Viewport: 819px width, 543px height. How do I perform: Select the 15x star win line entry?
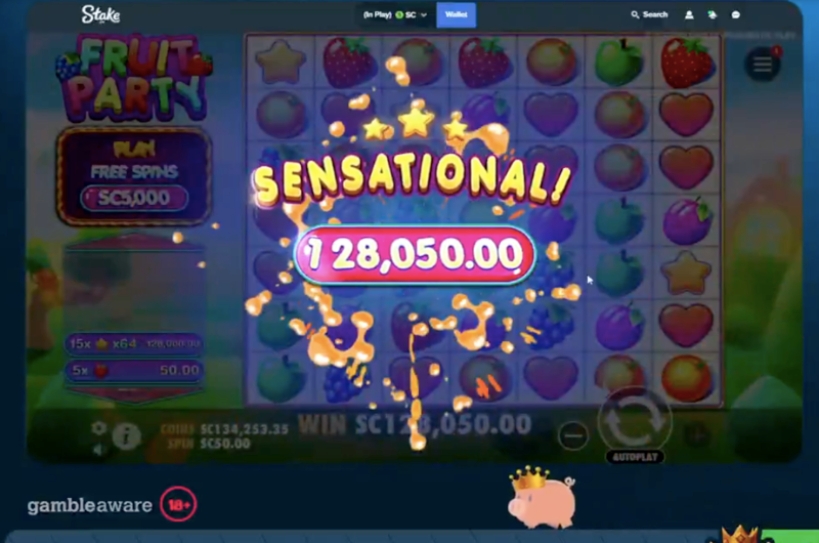pyautogui.click(x=134, y=344)
